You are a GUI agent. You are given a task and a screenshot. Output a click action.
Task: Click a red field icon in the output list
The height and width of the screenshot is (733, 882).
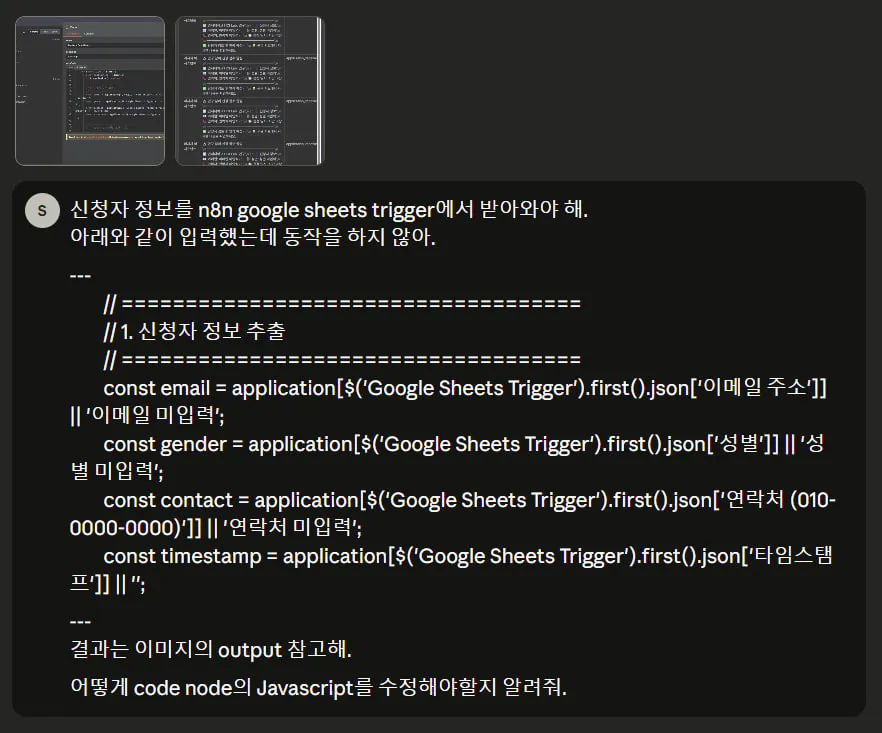click(204, 35)
